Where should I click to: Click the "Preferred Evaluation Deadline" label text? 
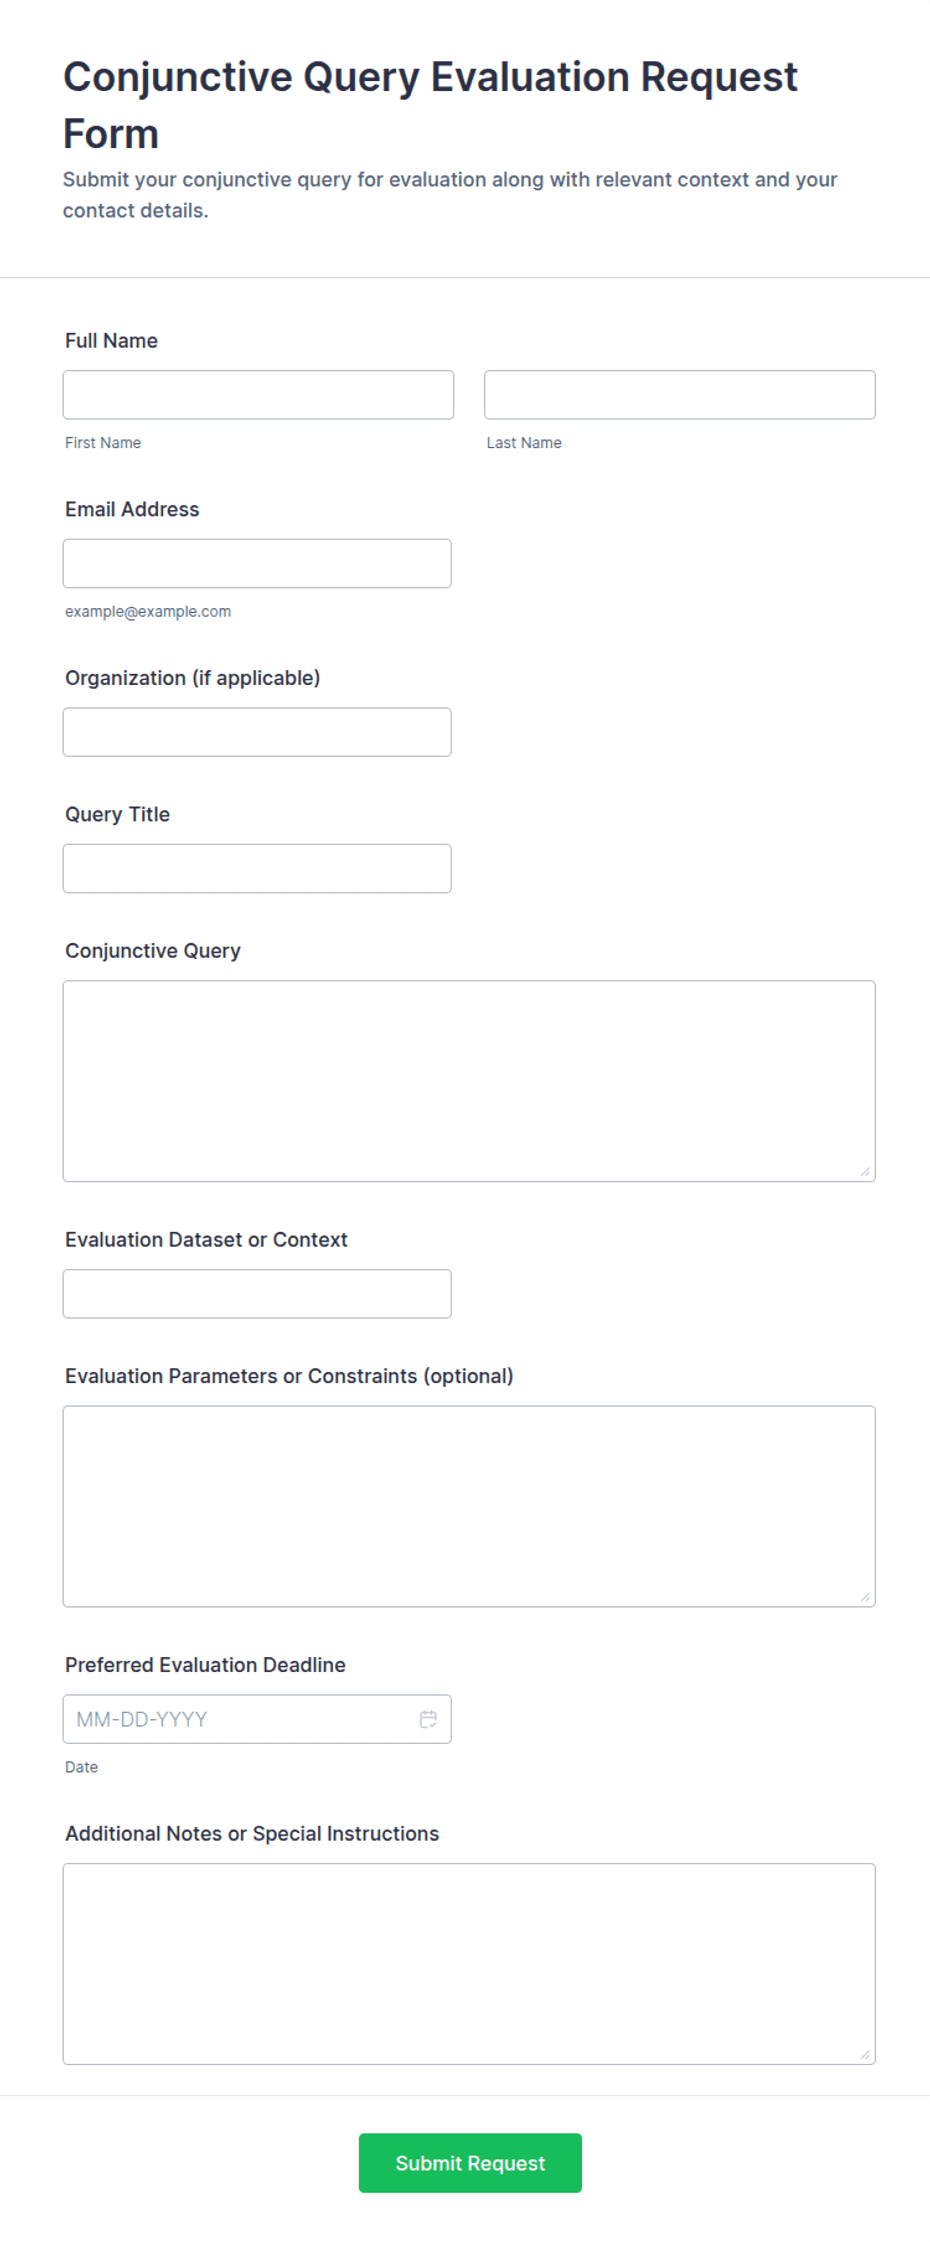tap(205, 1665)
